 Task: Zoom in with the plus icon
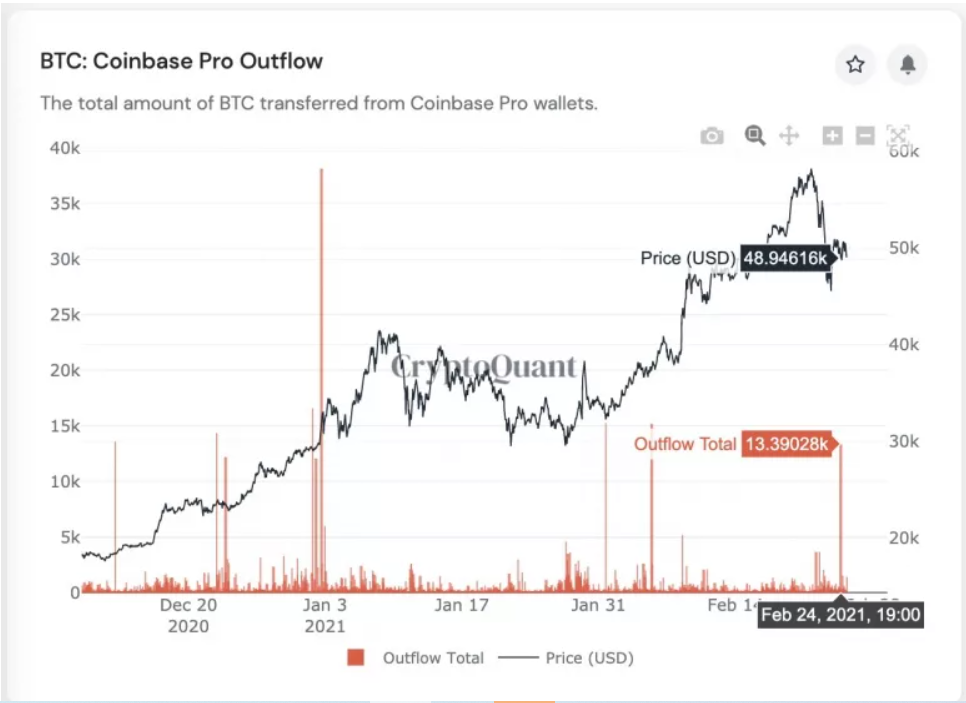[x=831, y=135]
